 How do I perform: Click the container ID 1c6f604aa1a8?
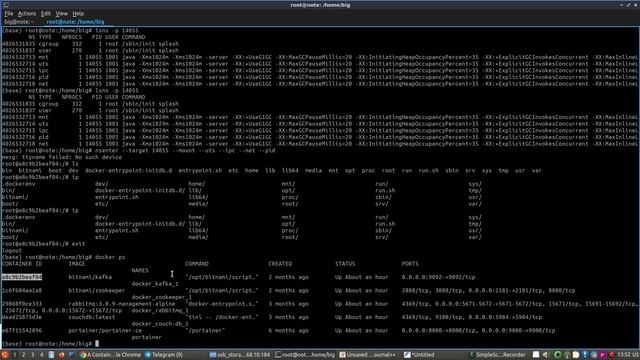point(22,291)
